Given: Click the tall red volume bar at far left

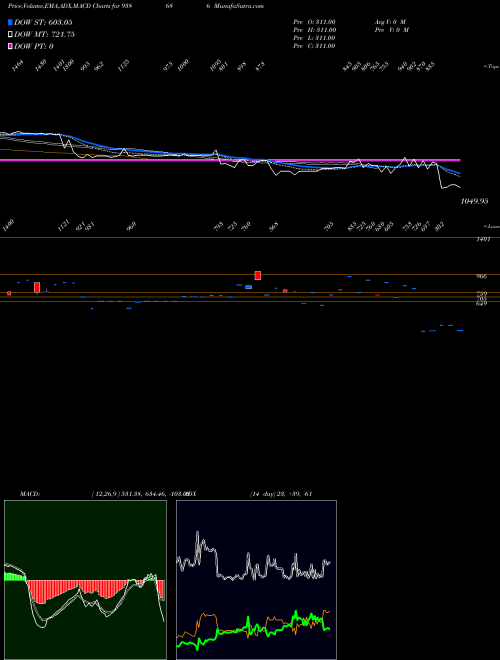Looking at the screenshot, I should click(x=37, y=287).
